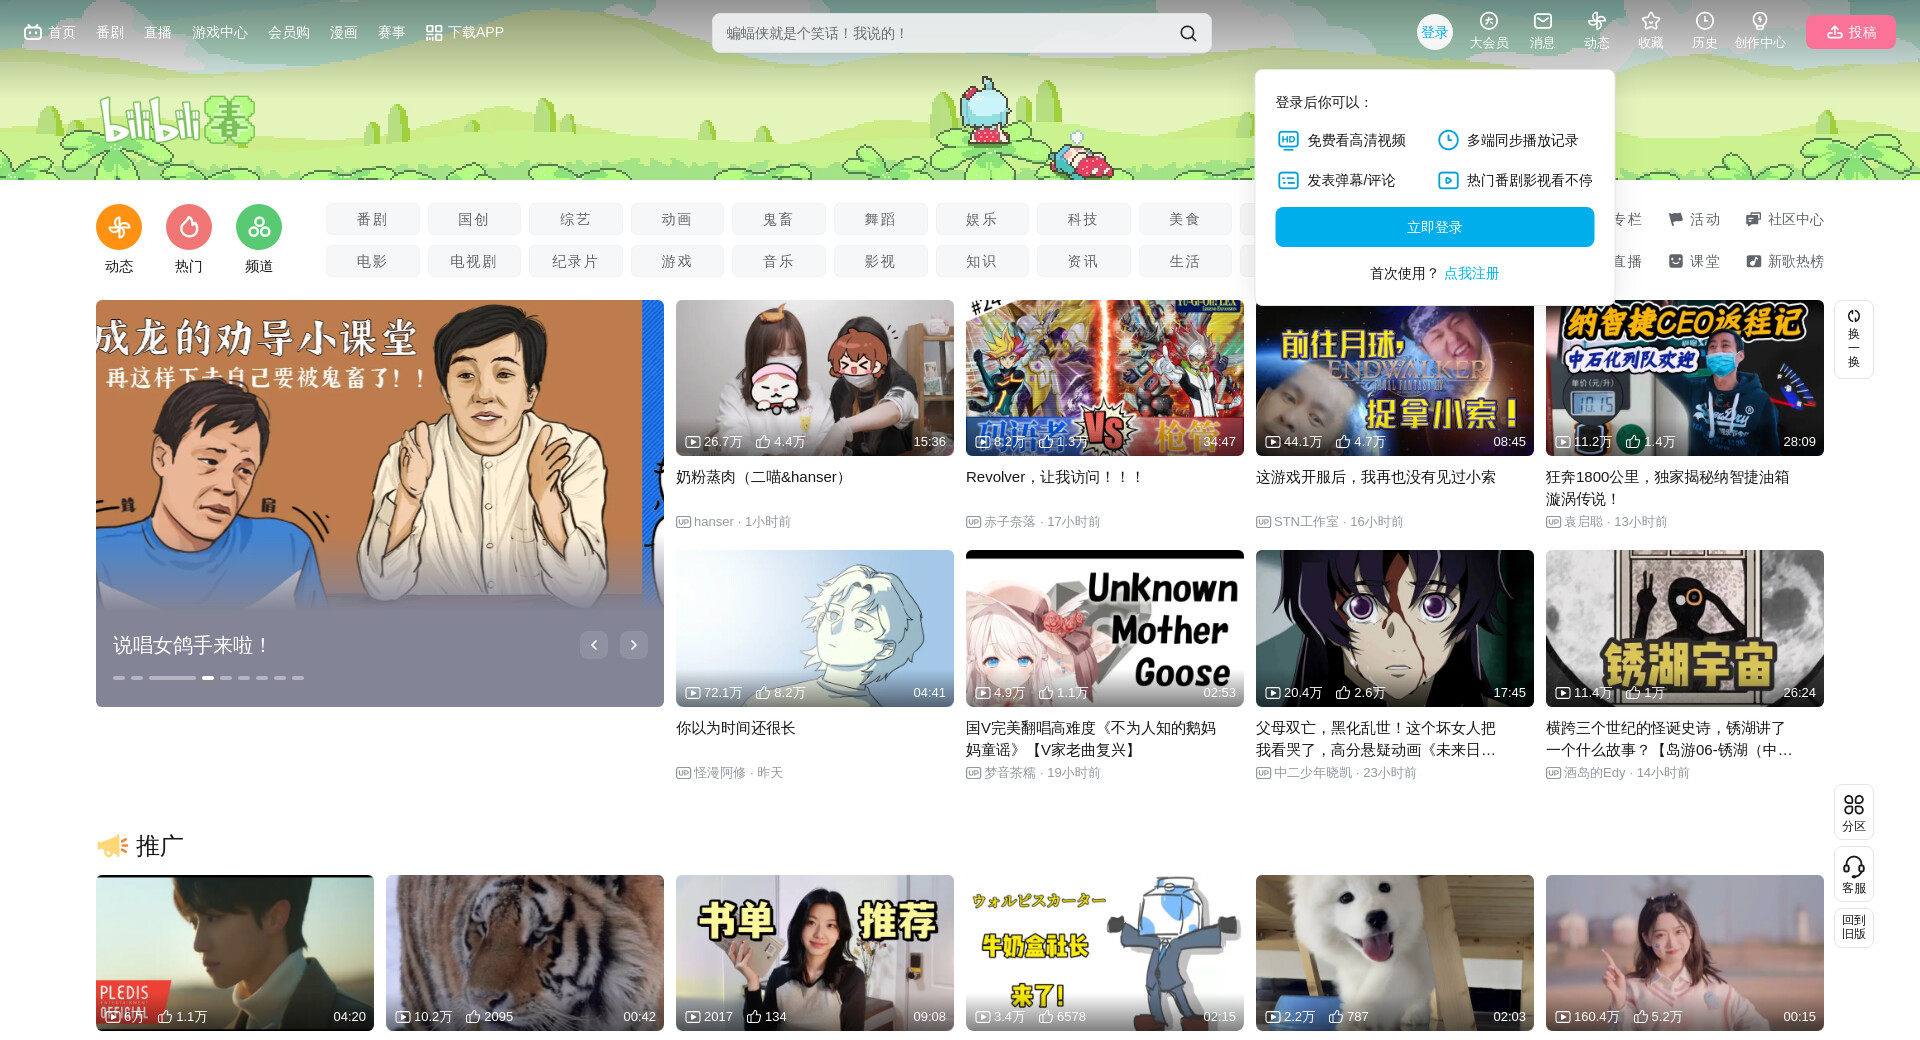Open the white Samoyed dog promoted thumbnail

pyautogui.click(x=1395, y=953)
